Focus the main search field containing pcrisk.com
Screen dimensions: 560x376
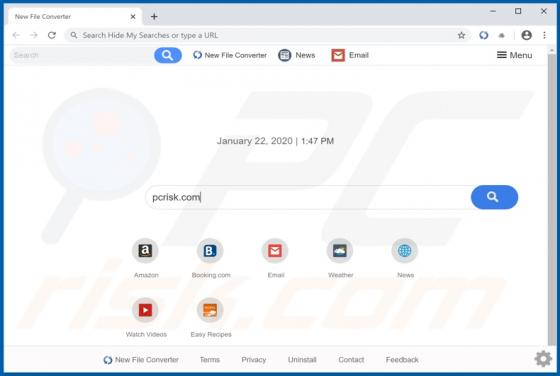point(308,197)
